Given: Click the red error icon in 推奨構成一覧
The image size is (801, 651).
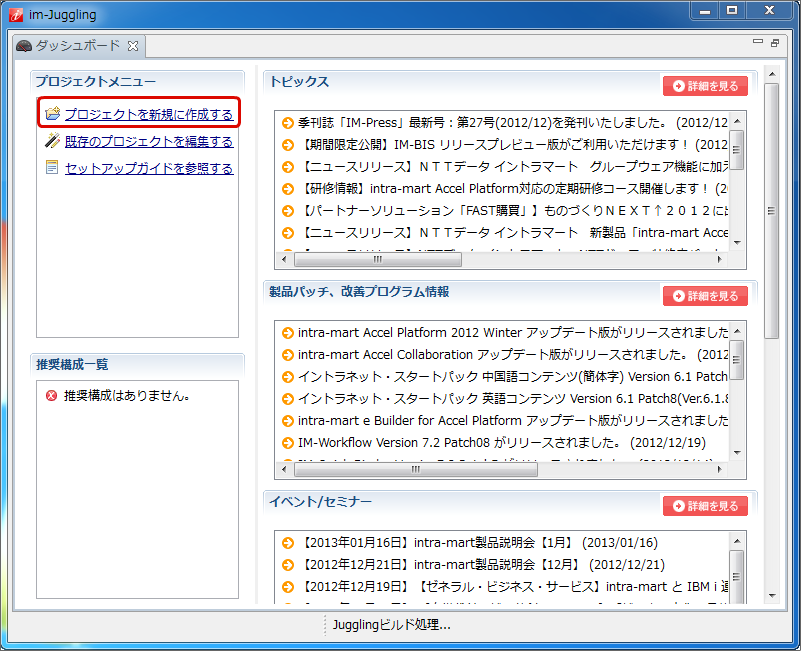Looking at the screenshot, I should pyautogui.click(x=52, y=396).
